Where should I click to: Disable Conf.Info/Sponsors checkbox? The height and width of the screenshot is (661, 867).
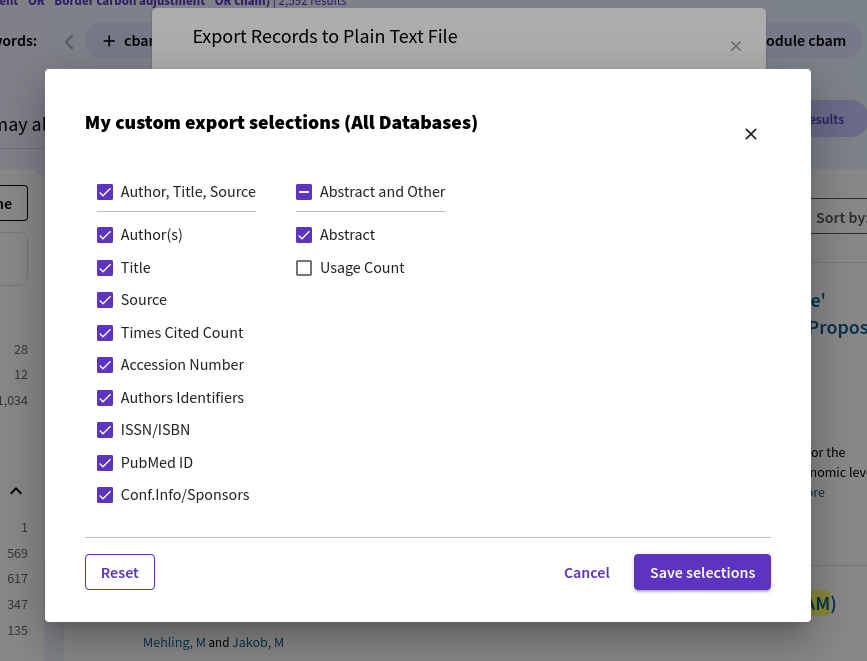coord(105,495)
